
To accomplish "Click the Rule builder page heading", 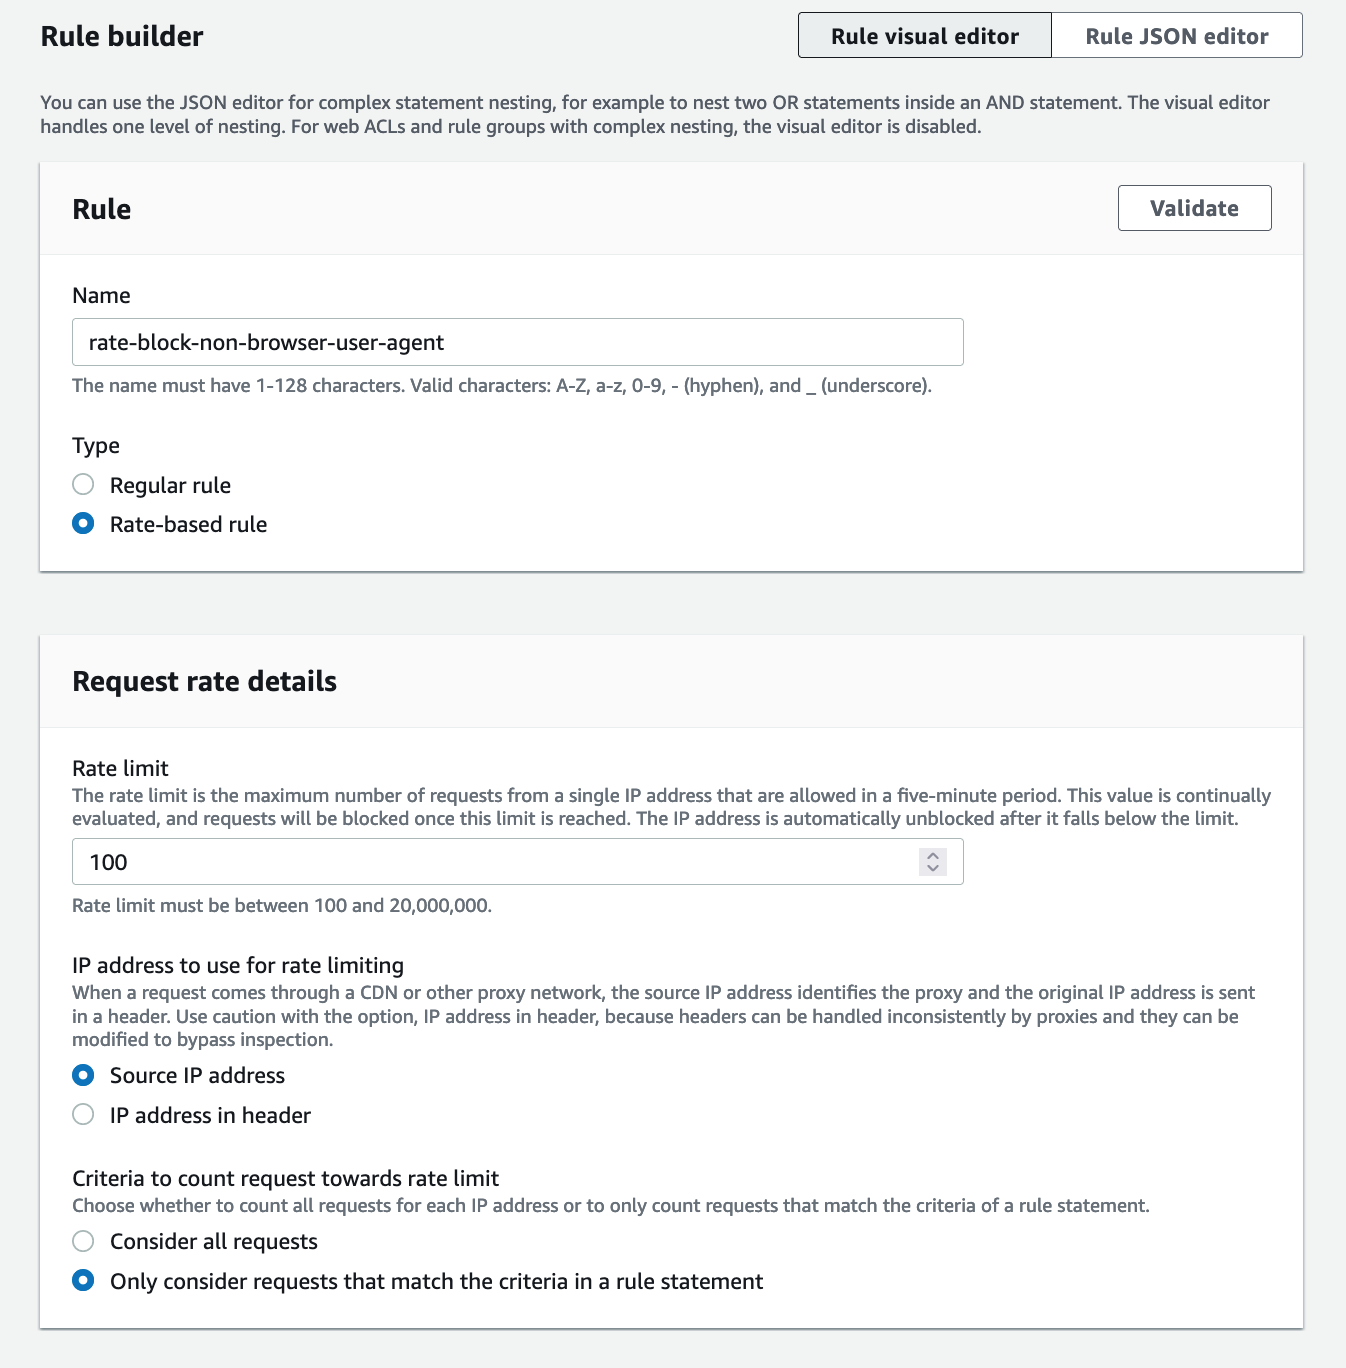I will pos(122,36).
